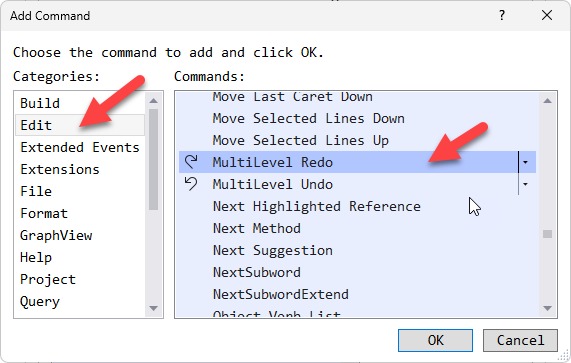Click the MultiLevel Undo curved arrow icon
The image size is (571, 363).
pyautogui.click(x=191, y=184)
